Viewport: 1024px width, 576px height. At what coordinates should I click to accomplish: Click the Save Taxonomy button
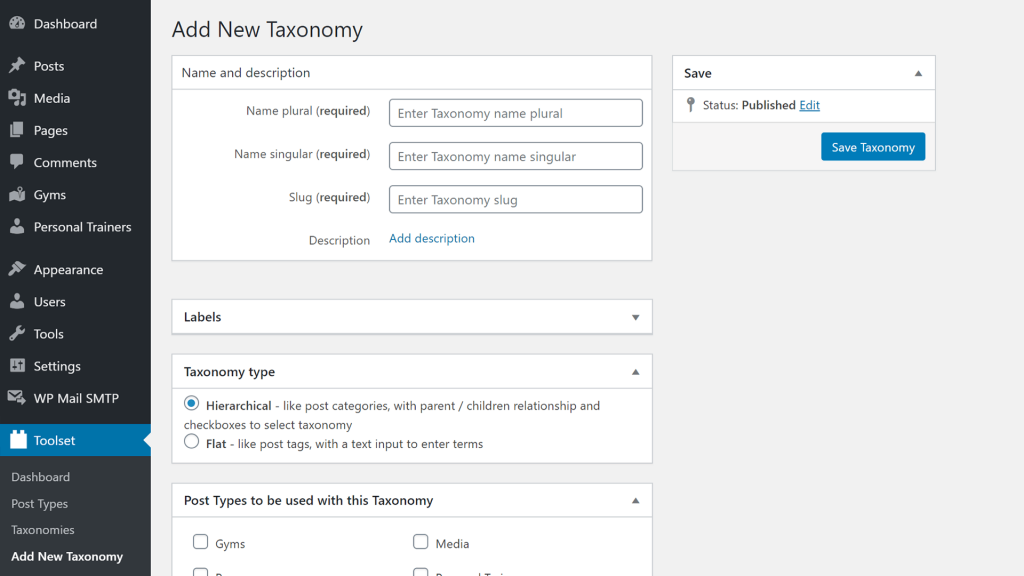[872, 146]
